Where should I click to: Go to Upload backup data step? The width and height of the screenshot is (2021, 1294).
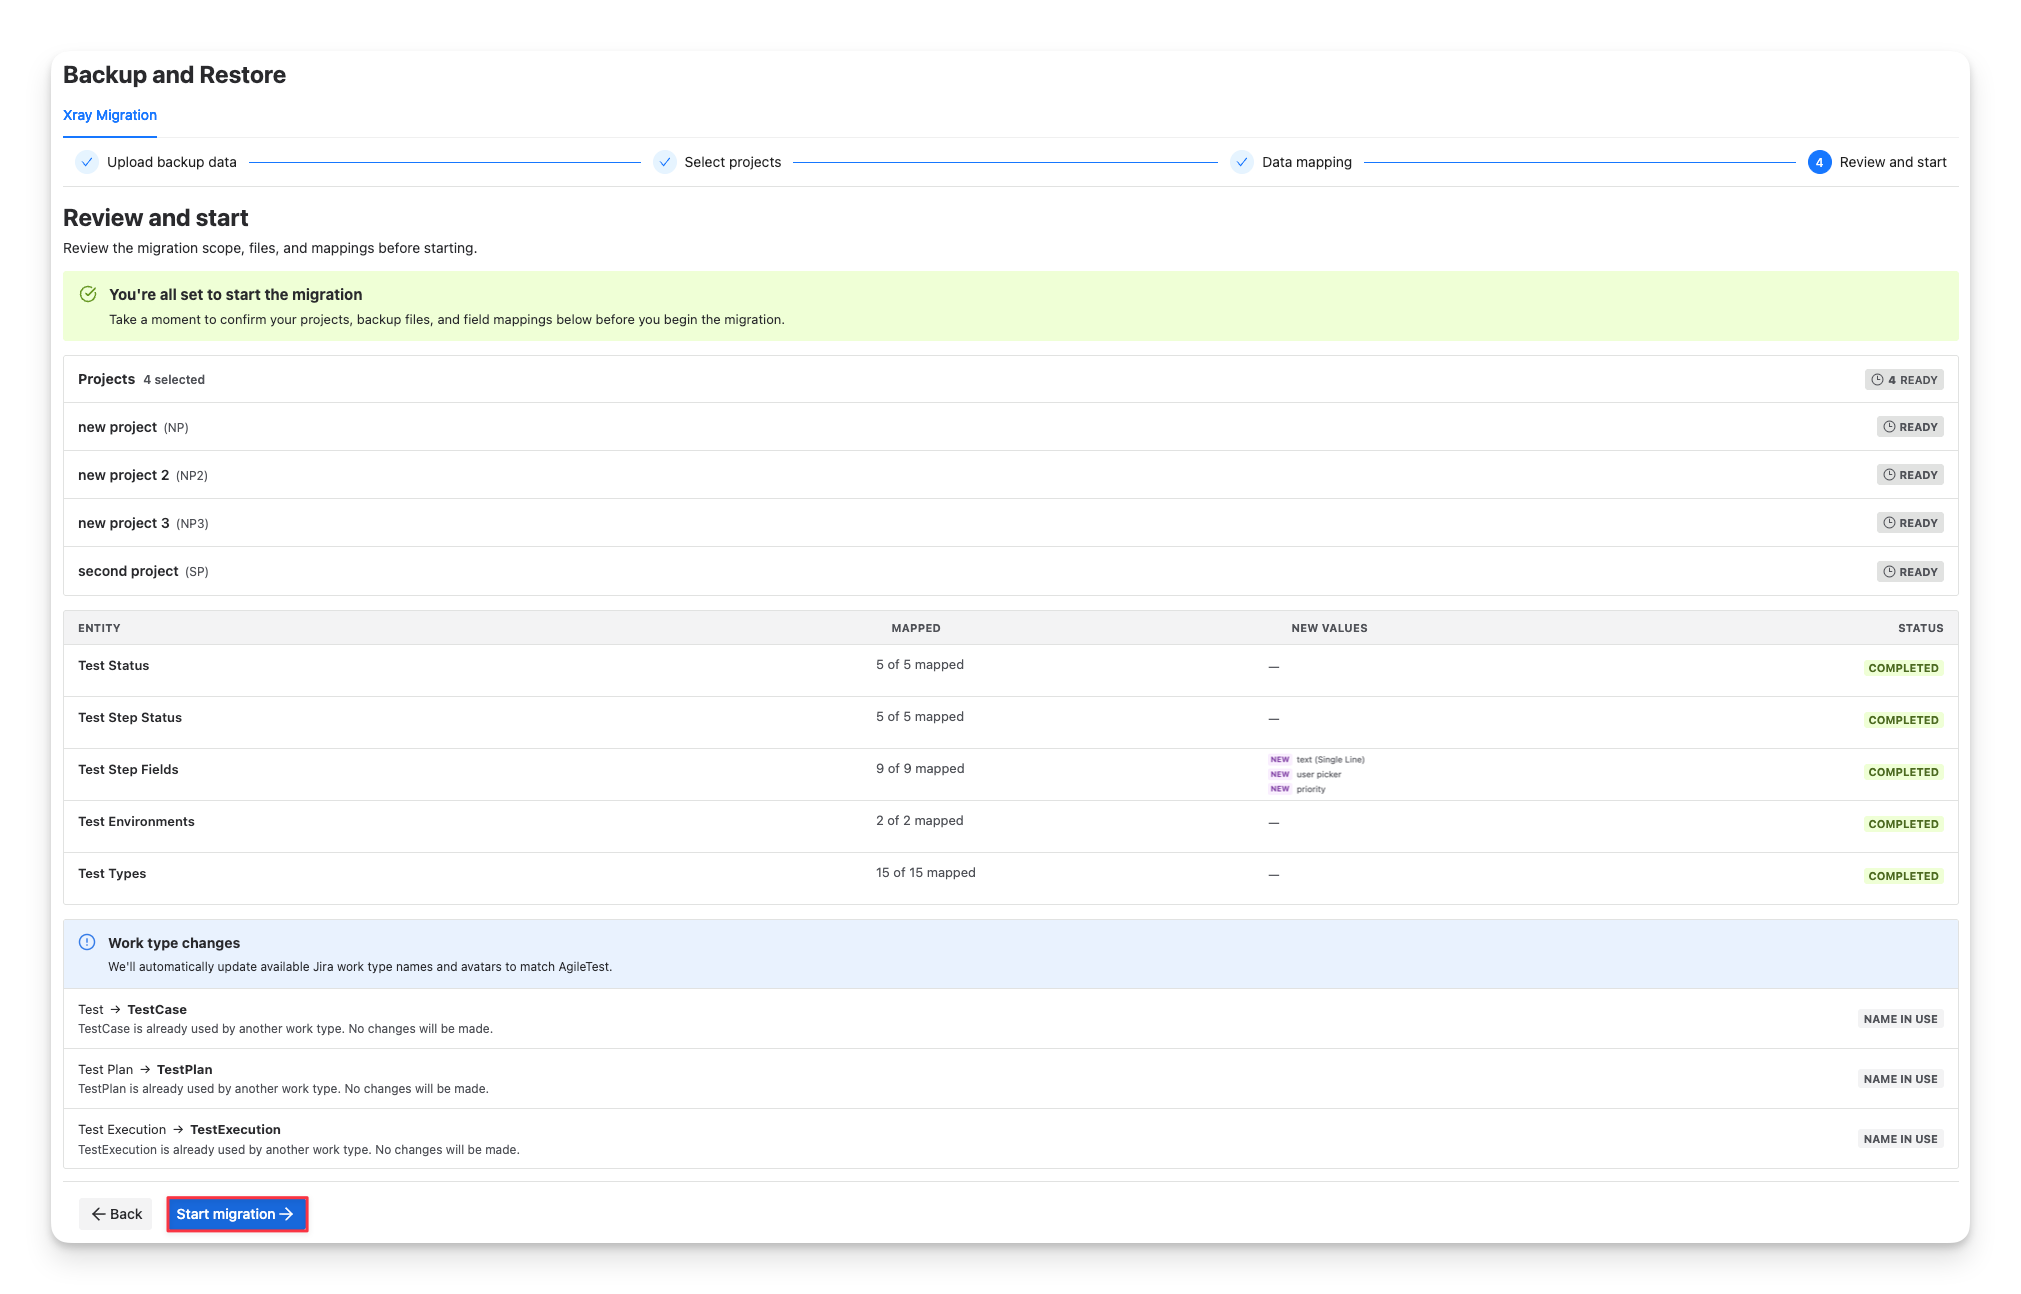(172, 162)
